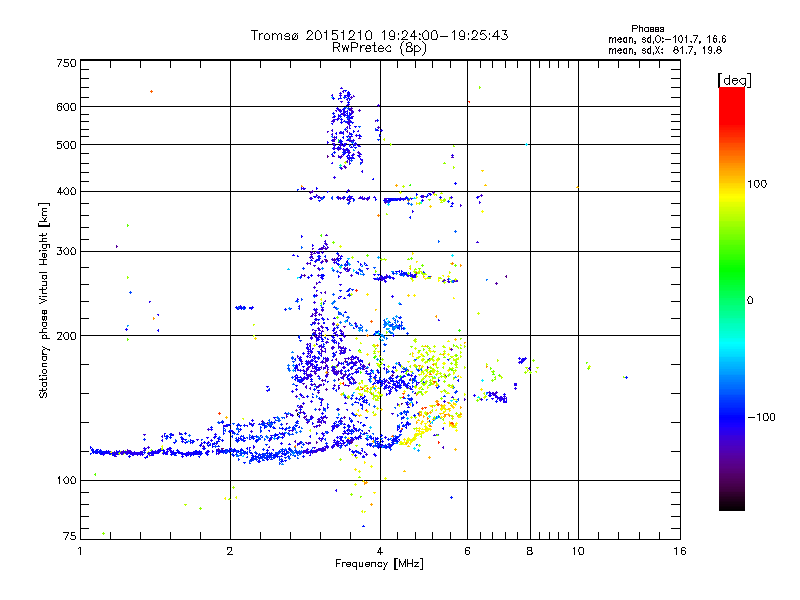Click the y-axis label '400'

pyautogui.click(x=66, y=192)
